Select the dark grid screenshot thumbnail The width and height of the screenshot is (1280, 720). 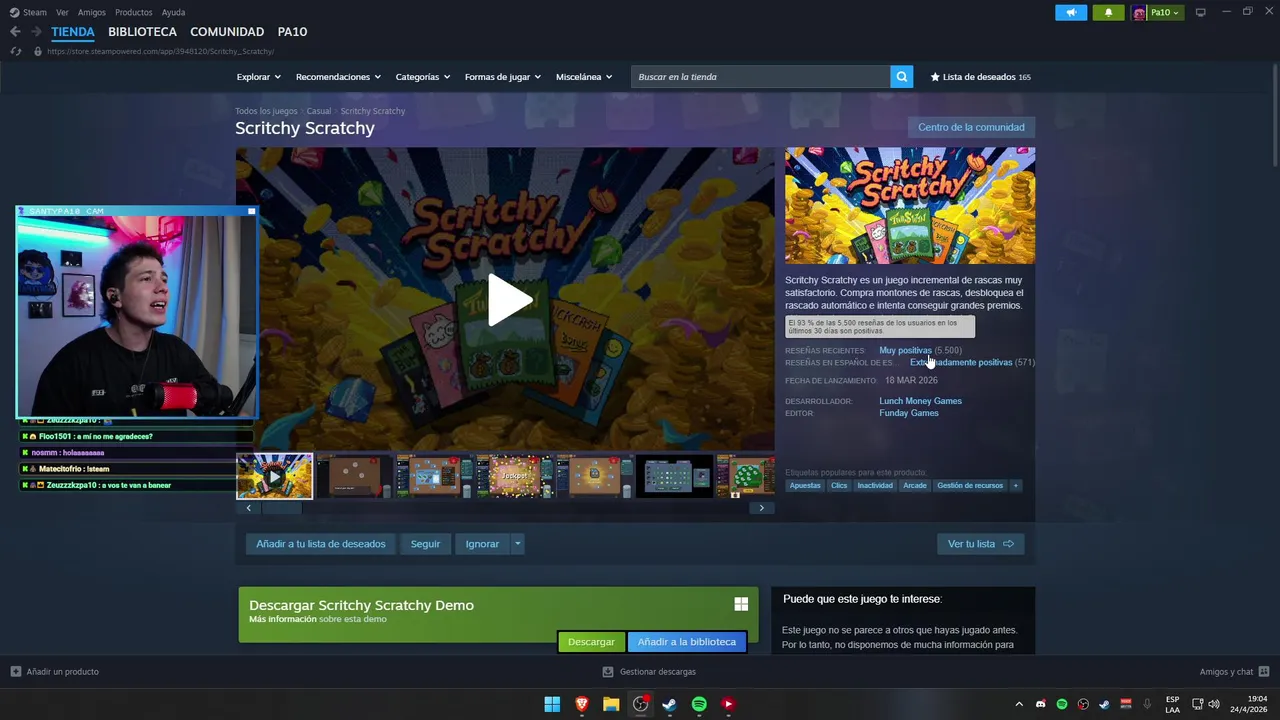pyautogui.click(x=674, y=476)
